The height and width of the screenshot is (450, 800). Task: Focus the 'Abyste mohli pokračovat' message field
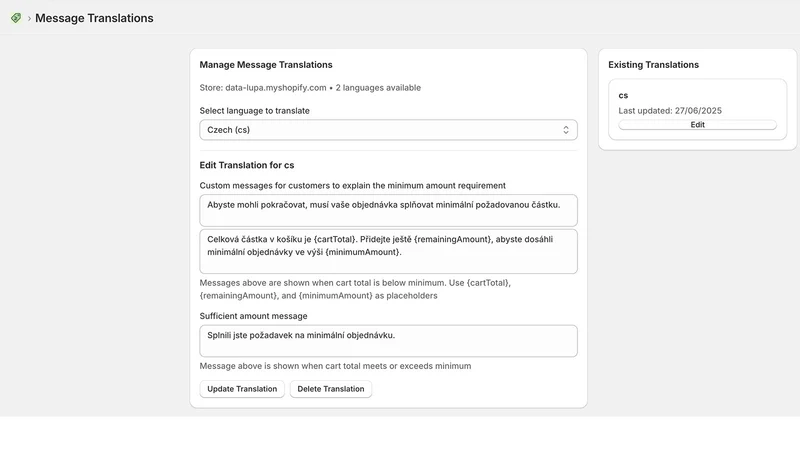pyautogui.click(x=388, y=210)
